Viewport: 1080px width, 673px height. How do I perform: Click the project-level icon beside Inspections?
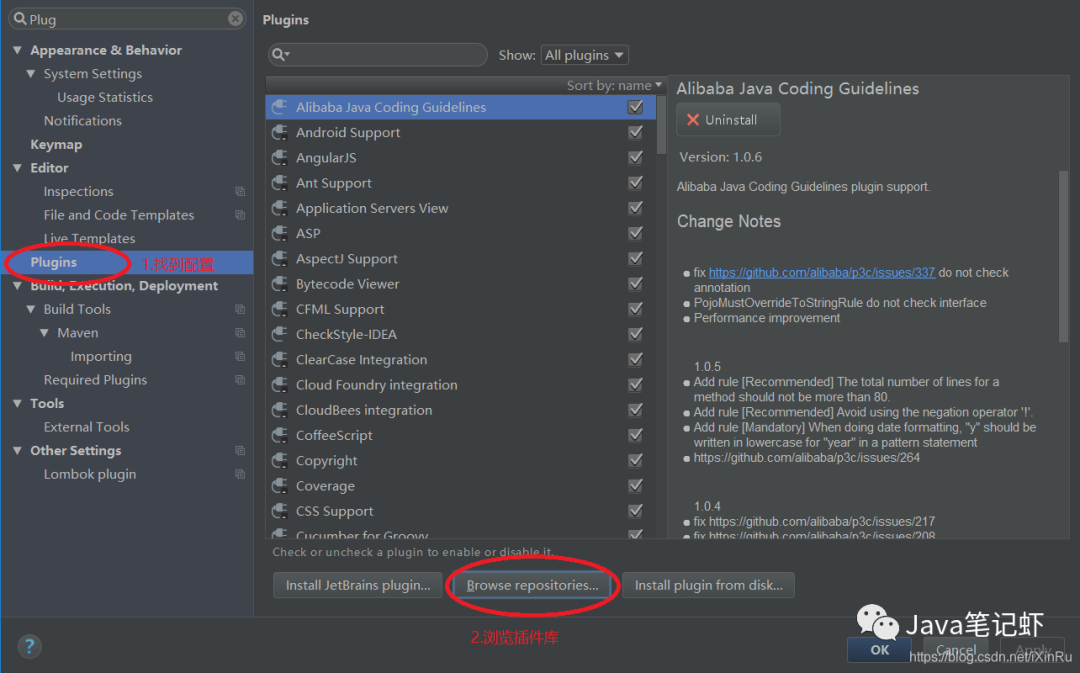(240, 191)
